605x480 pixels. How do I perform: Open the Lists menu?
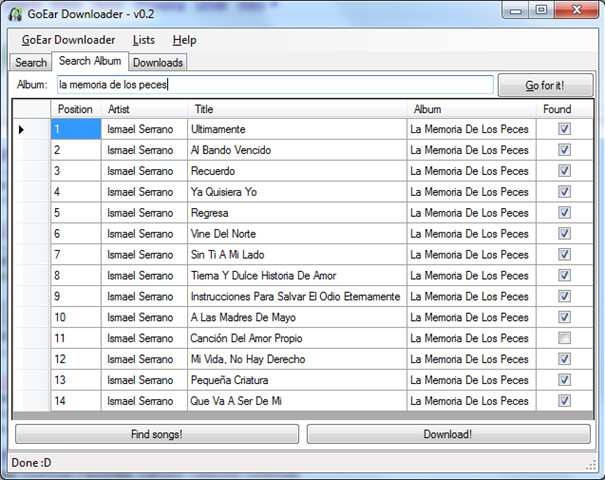point(144,40)
